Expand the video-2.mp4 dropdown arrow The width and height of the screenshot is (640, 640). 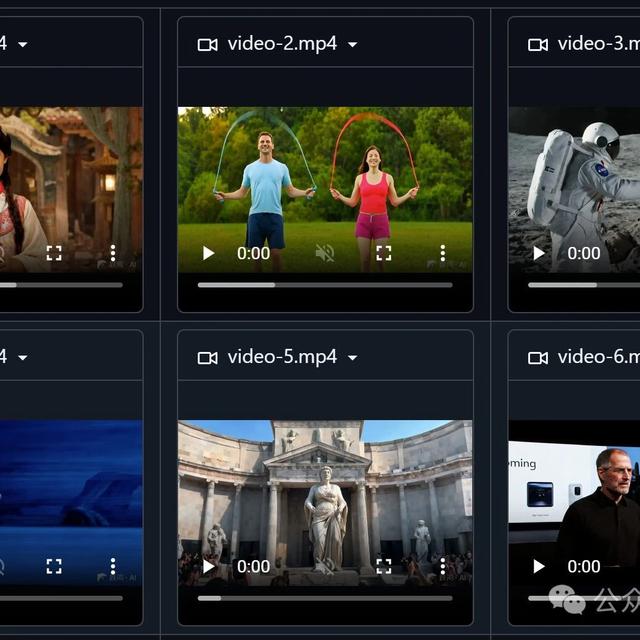pos(353,44)
